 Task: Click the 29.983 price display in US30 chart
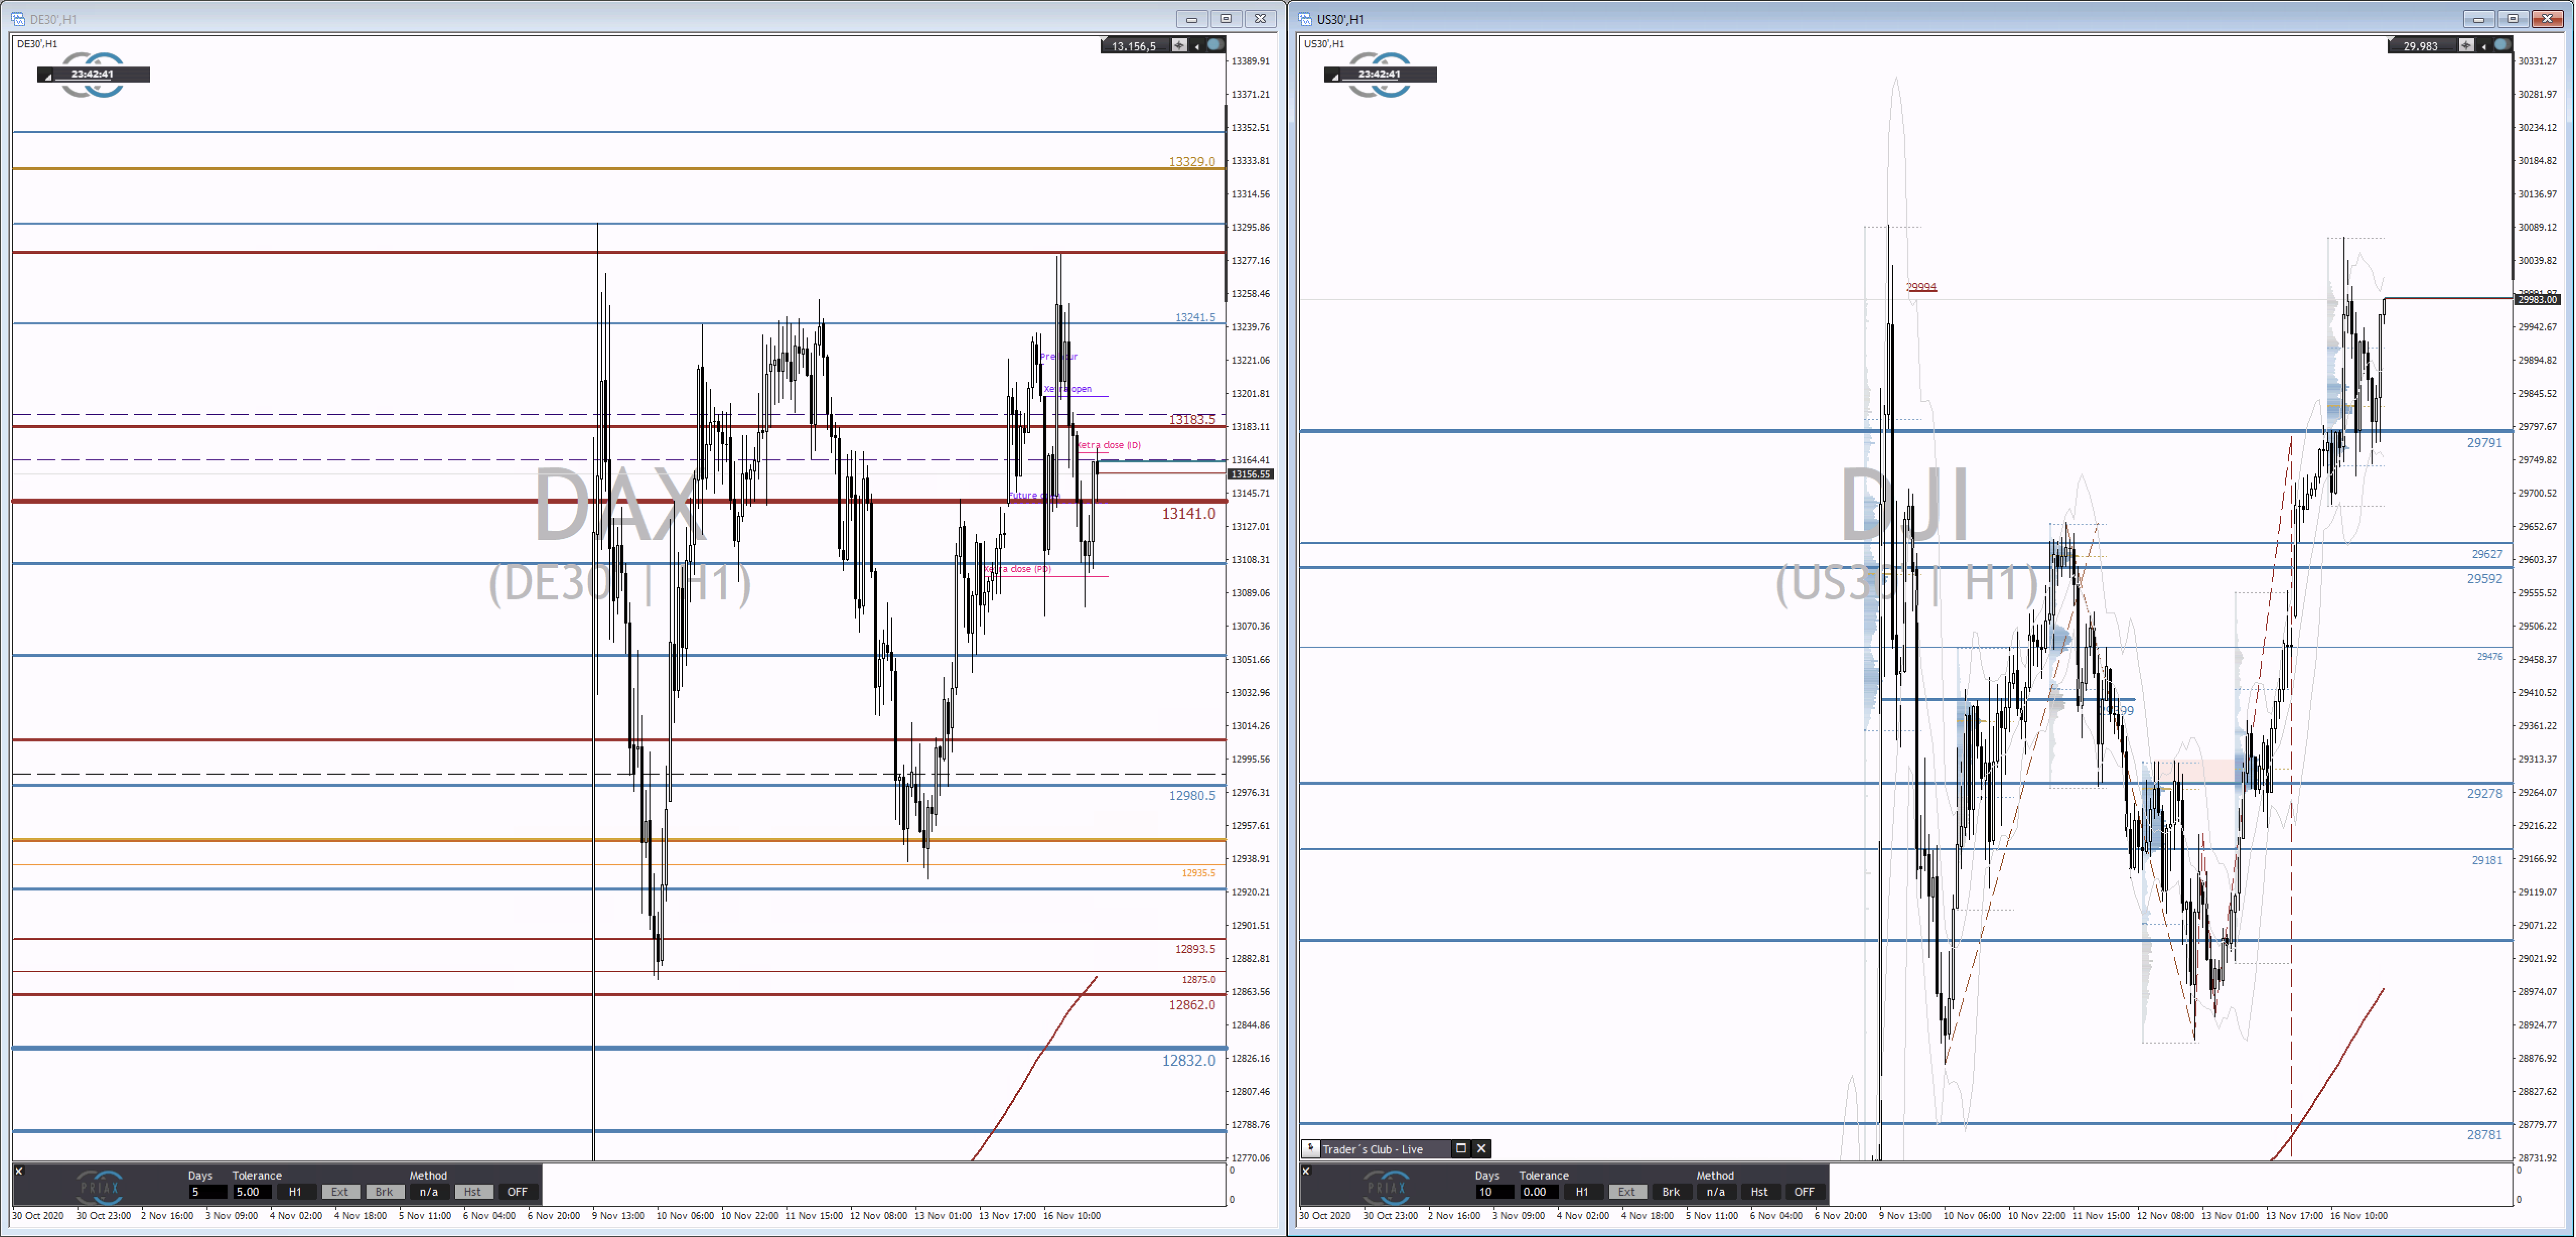point(2420,46)
